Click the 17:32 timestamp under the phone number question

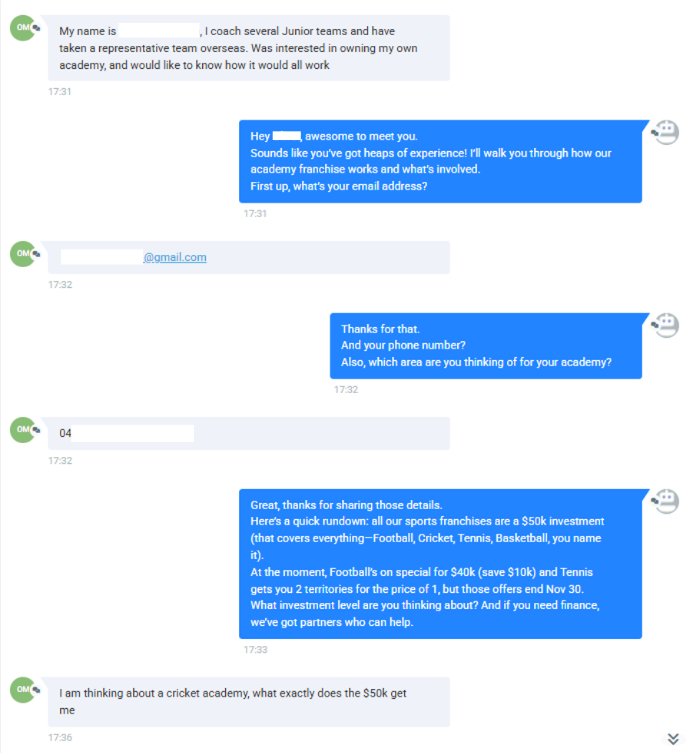click(x=346, y=390)
